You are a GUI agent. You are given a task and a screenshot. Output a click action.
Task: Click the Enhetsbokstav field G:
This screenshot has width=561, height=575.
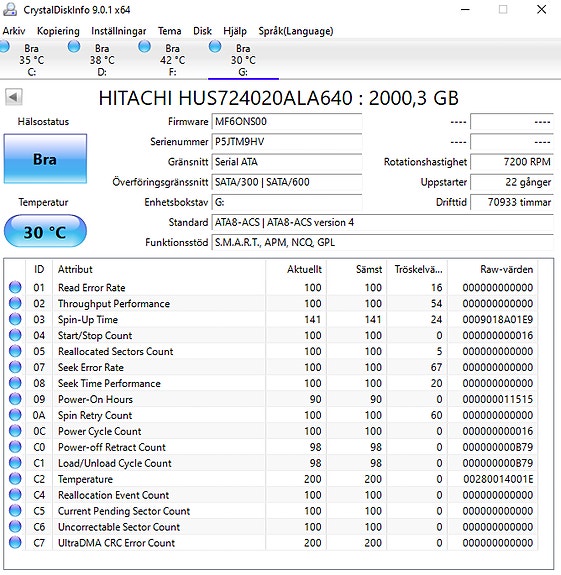pos(287,202)
